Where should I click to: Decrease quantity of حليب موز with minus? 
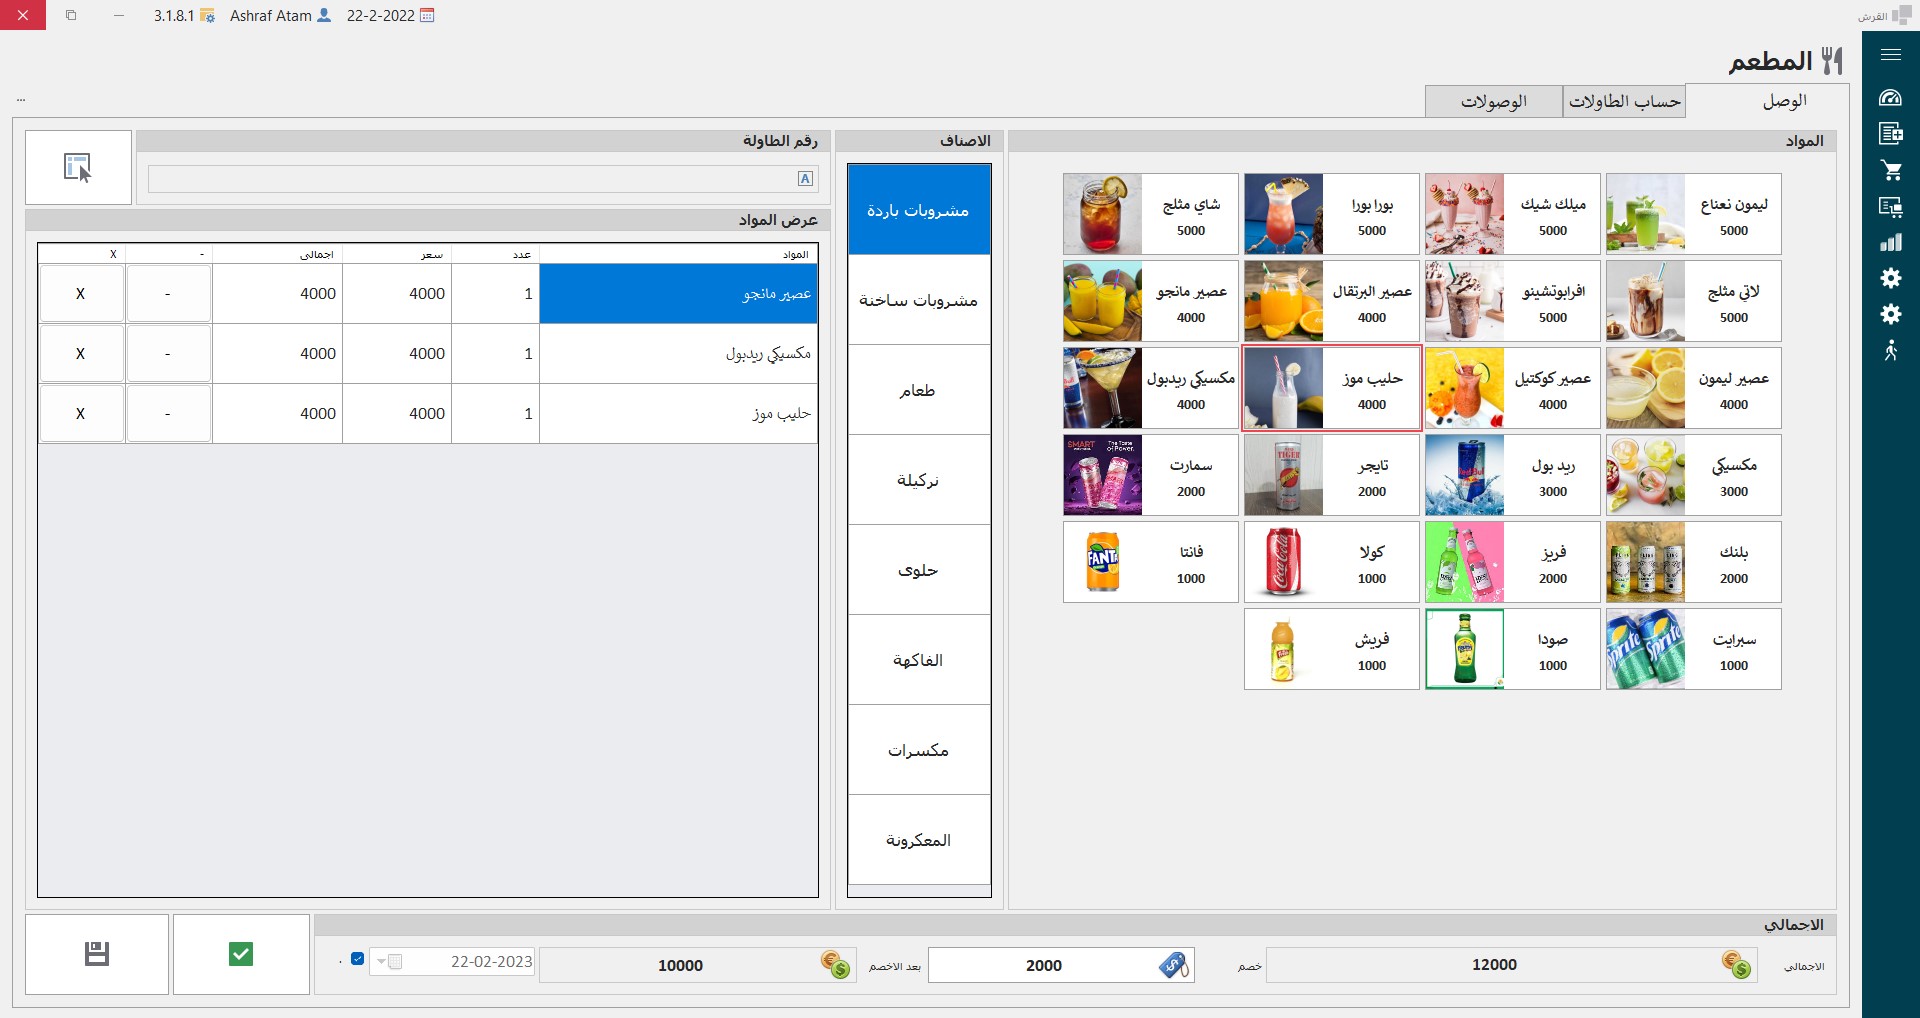(168, 414)
